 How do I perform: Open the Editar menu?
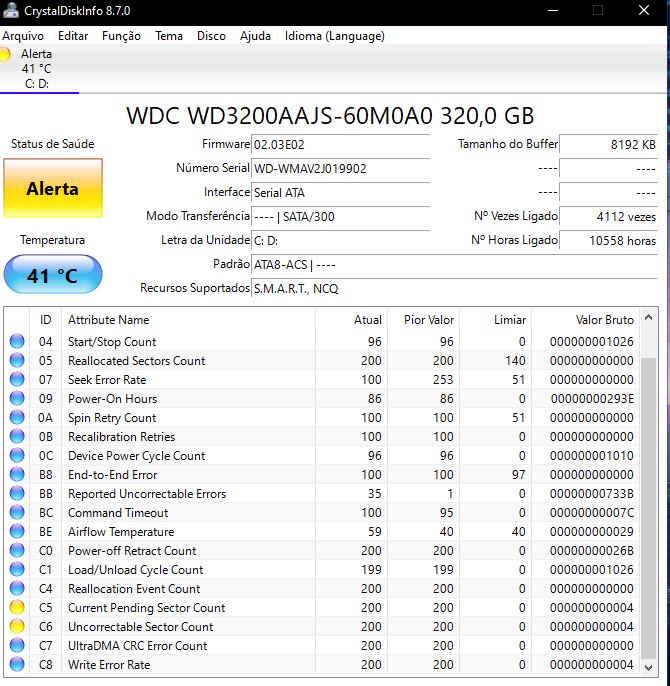[x=73, y=36]
